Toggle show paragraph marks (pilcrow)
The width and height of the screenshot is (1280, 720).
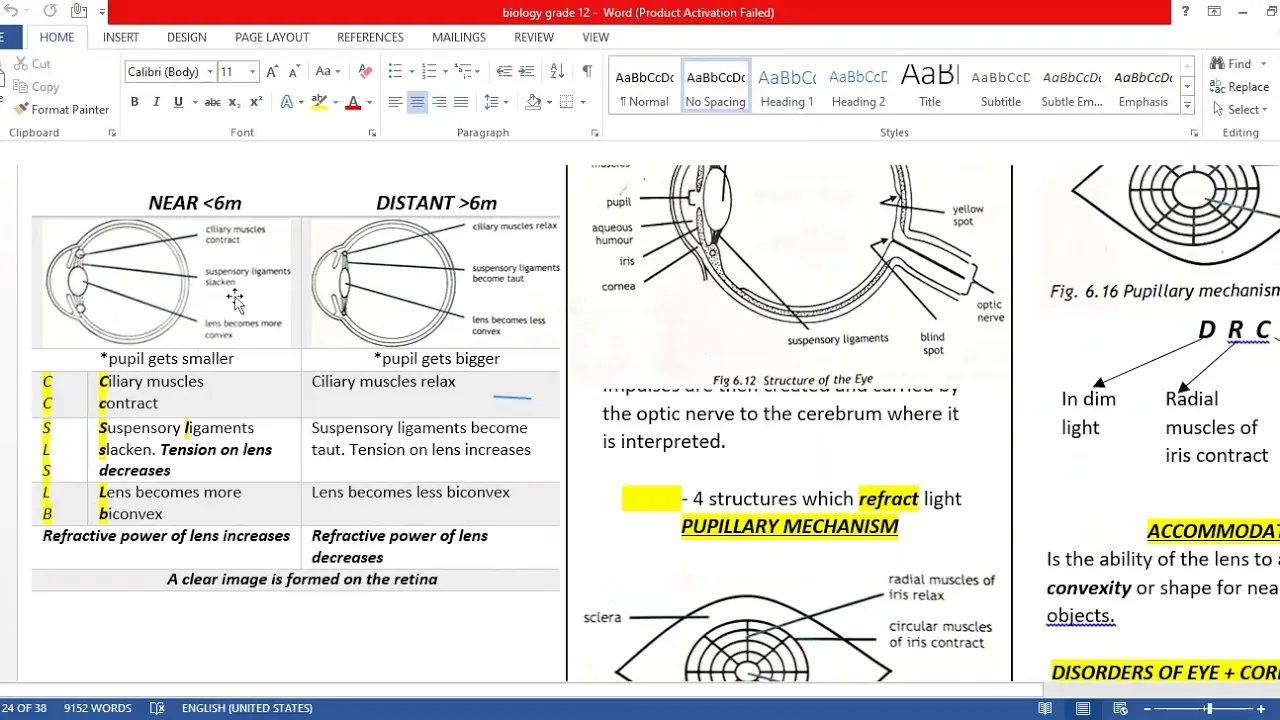[587, 71]
